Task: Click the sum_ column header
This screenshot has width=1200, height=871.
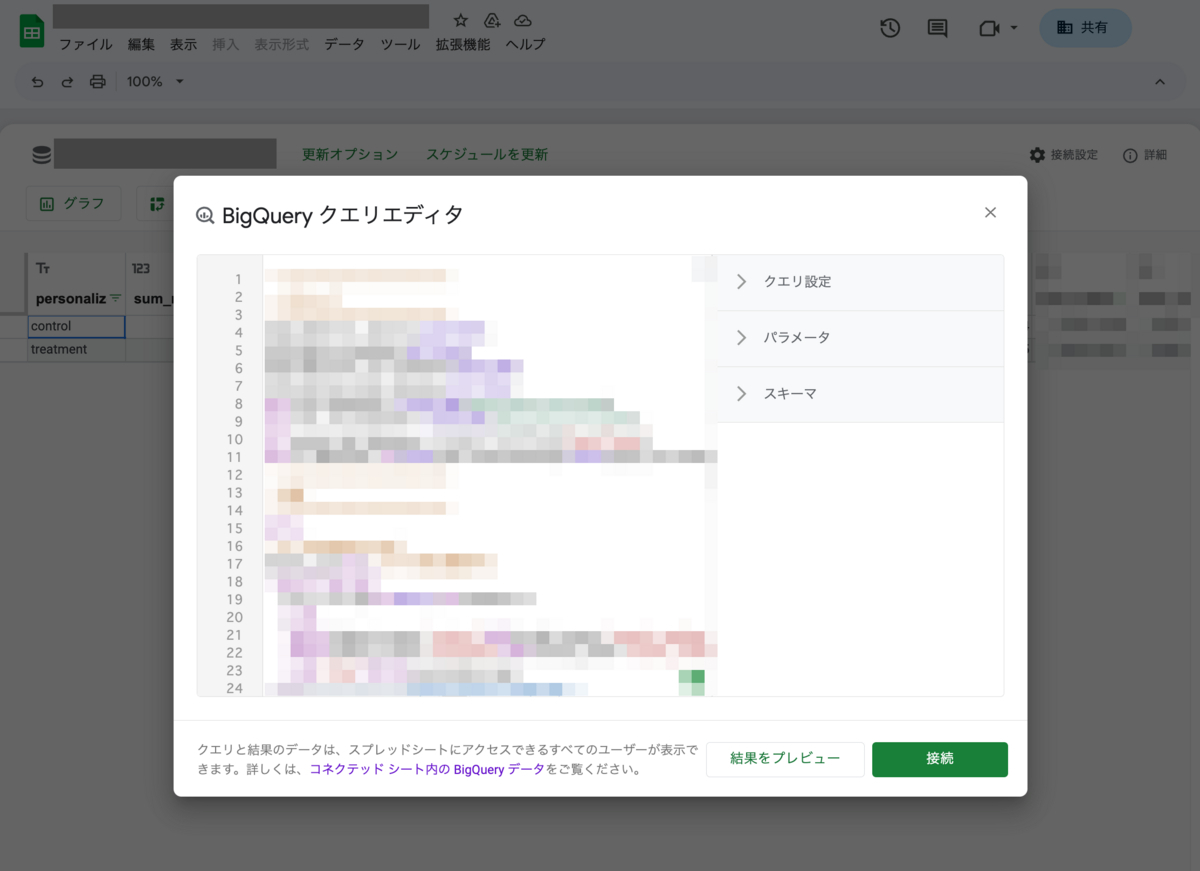Action: tap(154, 298)
